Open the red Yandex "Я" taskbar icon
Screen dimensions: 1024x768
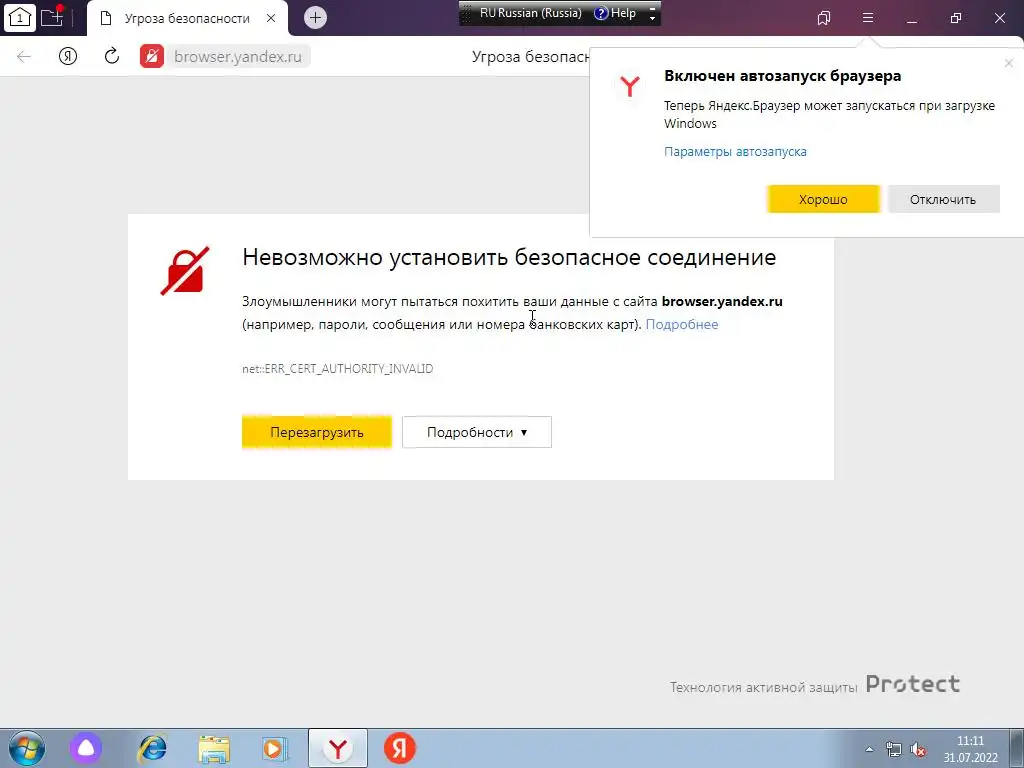pyautogui.click(x=400, y=748)
